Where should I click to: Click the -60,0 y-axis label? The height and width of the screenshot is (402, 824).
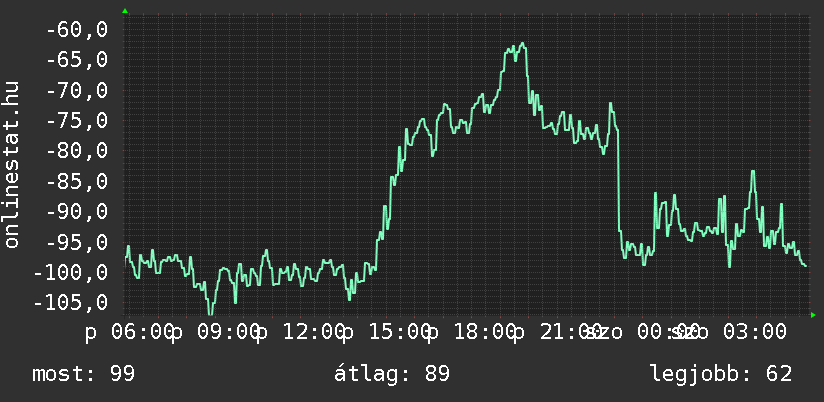[78, 30]
